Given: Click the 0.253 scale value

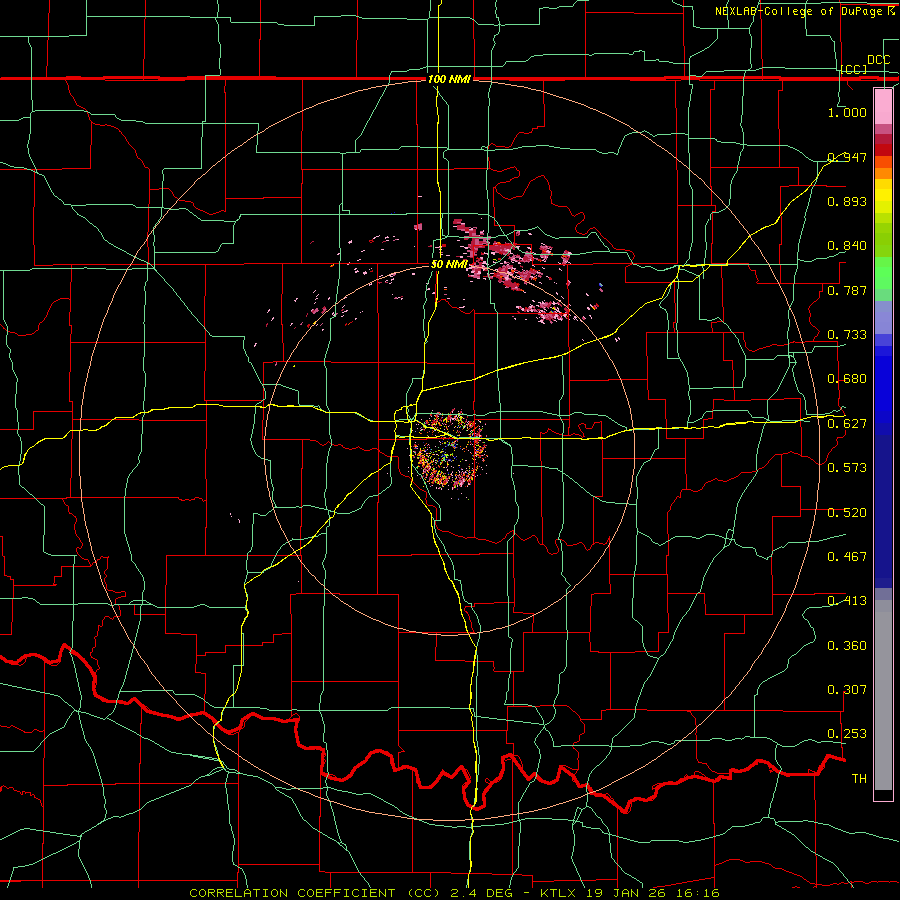Looking at the screenshot, I should pos(847,734).
